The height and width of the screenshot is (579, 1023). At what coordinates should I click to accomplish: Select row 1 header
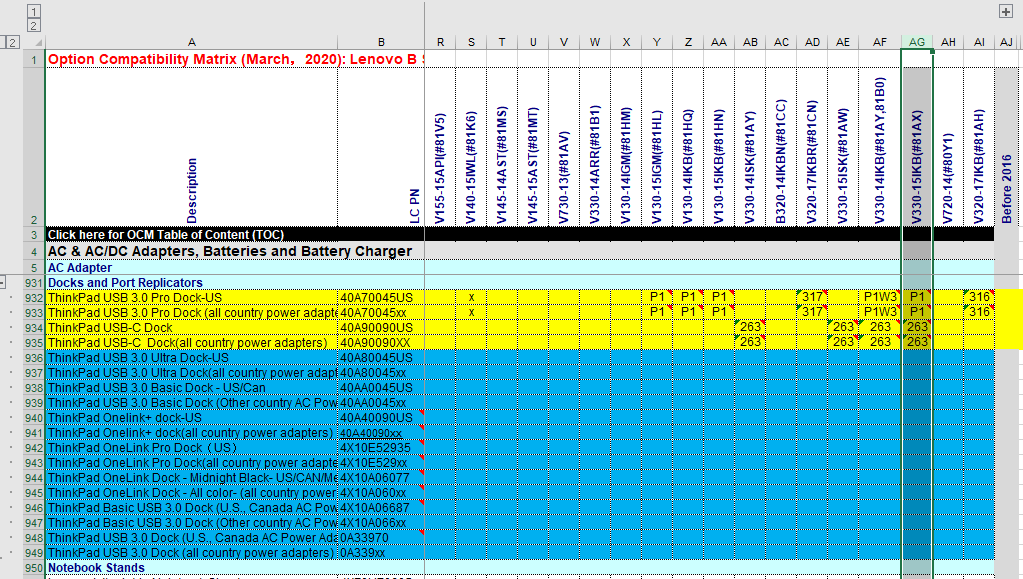click(34, 59)
